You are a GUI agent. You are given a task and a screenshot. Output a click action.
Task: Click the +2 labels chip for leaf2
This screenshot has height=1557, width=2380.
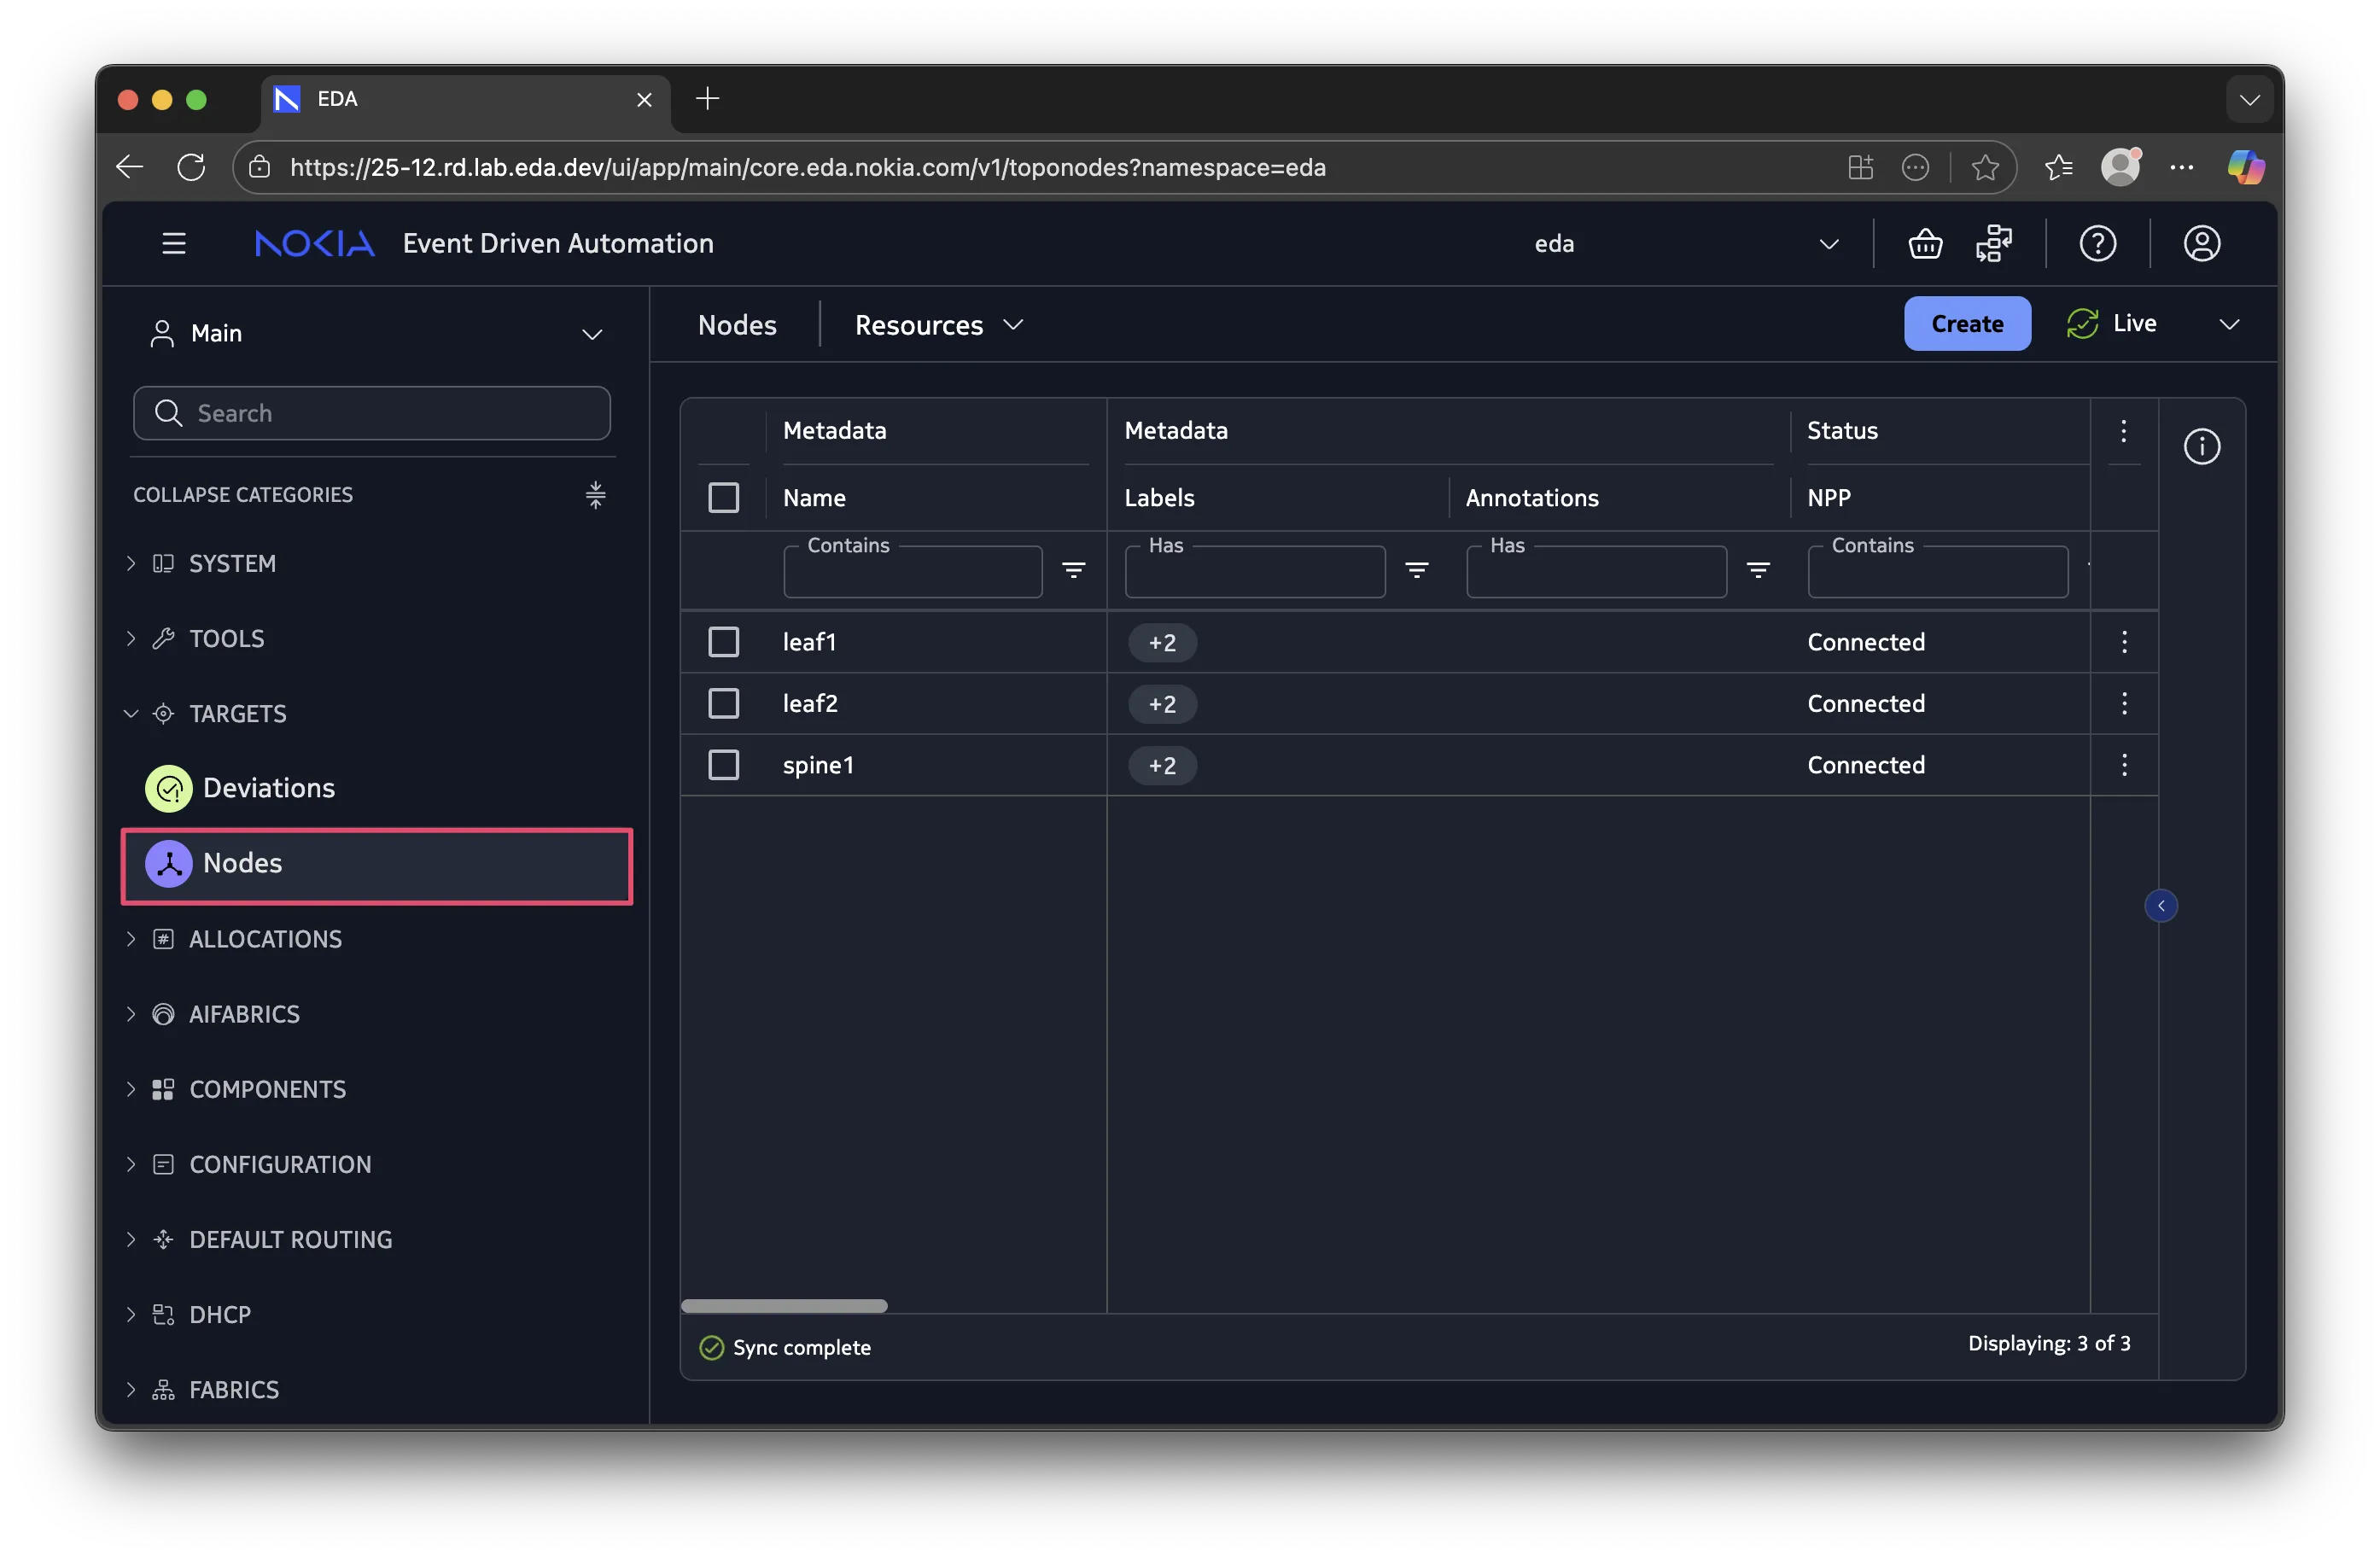1161,704
